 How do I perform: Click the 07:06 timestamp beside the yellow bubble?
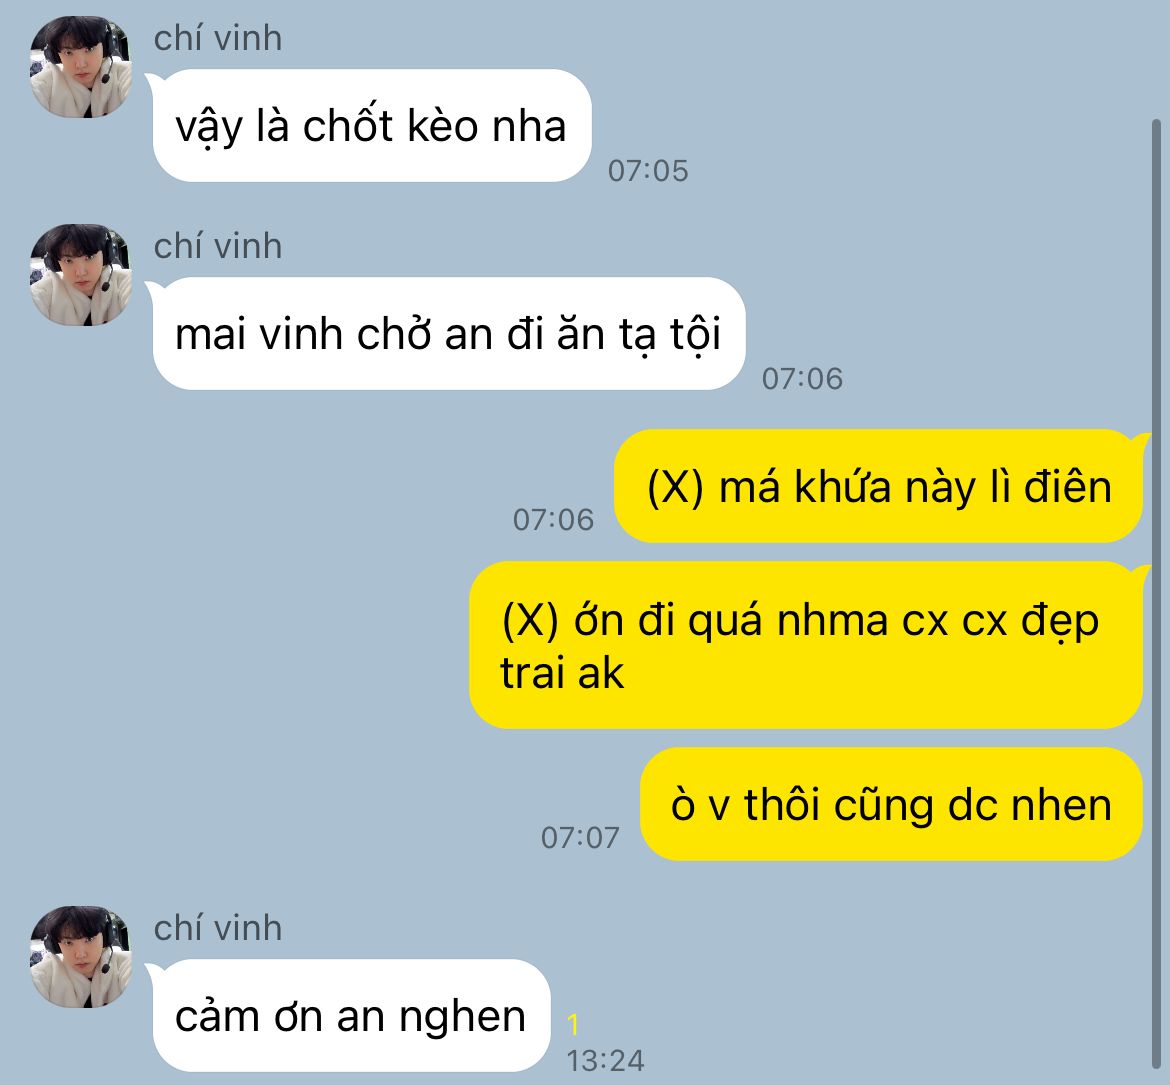coord(553,520)
